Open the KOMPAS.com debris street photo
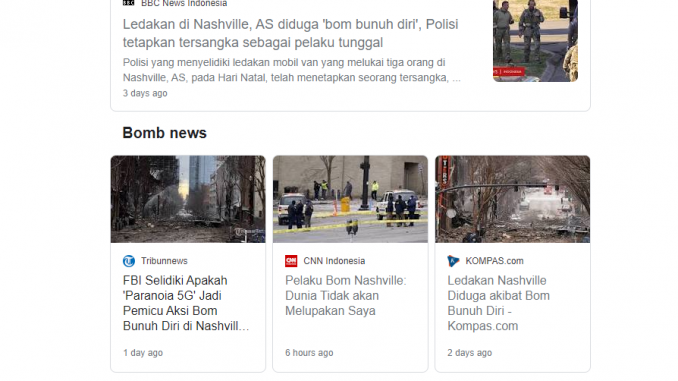This screenshot has height=381, width=678. pyautogui.click(x=512, y=199)
